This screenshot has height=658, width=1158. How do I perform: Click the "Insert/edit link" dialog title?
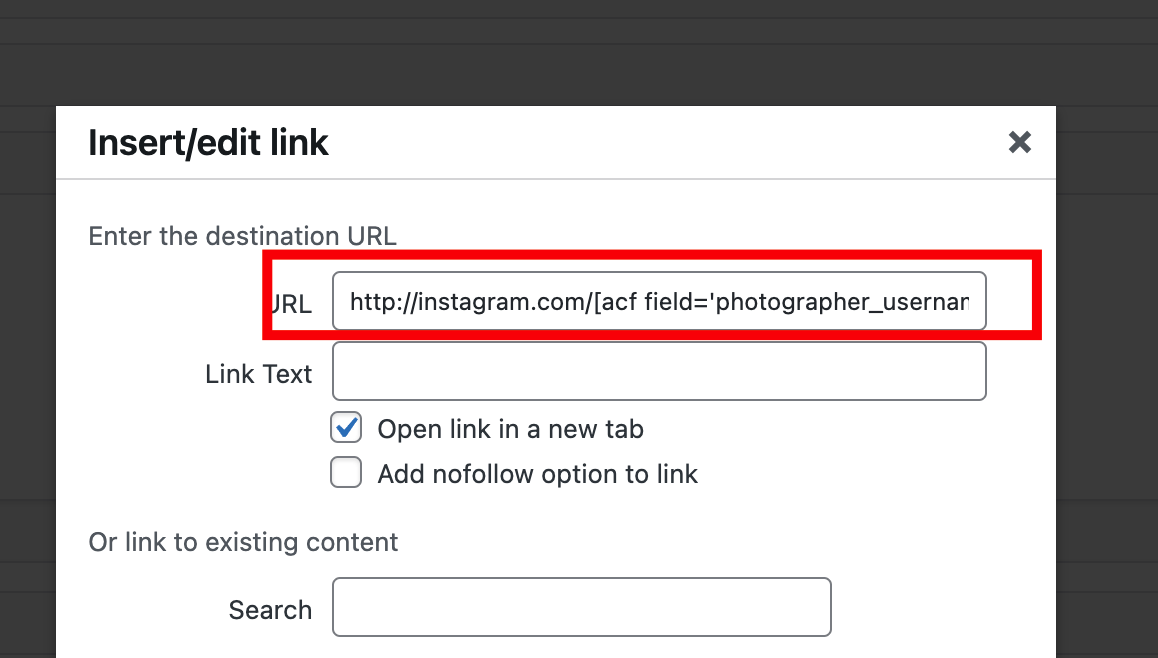pos(208,143)
